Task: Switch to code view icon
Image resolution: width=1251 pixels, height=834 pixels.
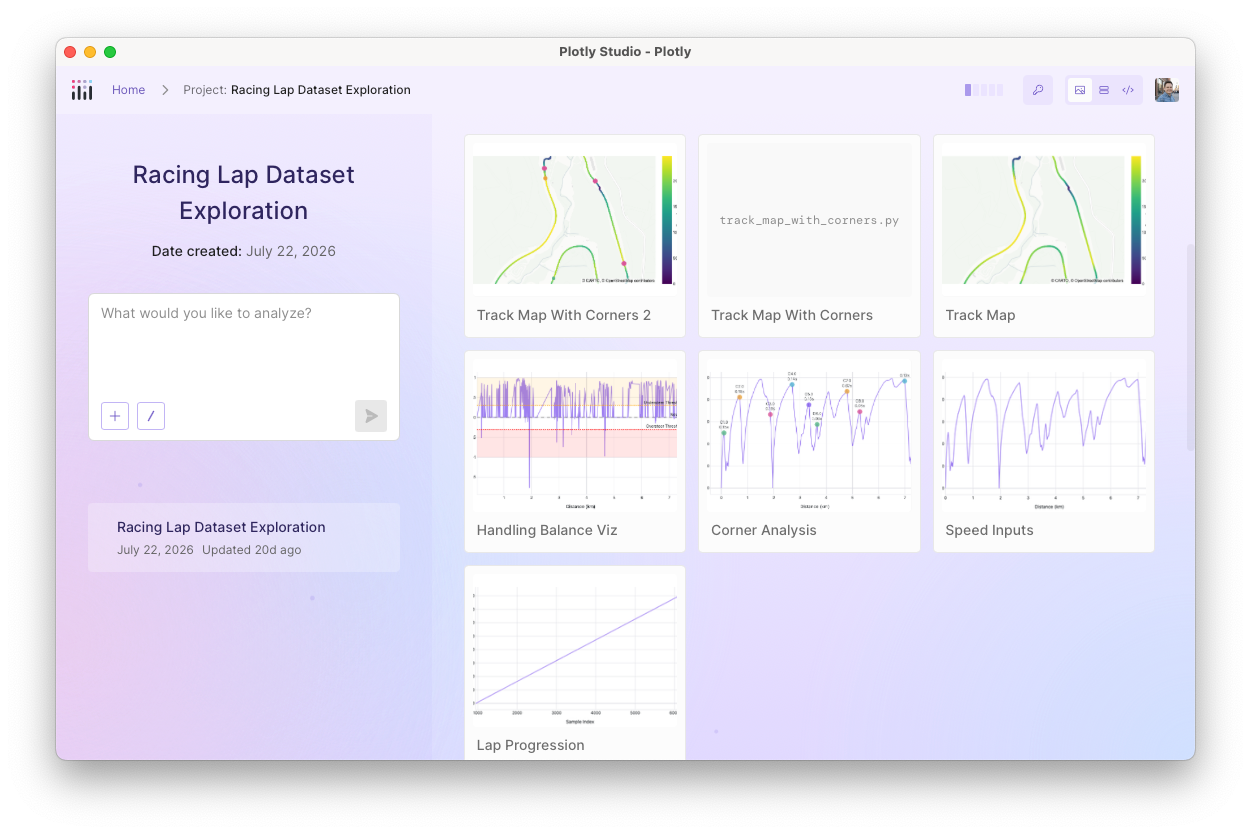Action: click(x=1128, y=90)
